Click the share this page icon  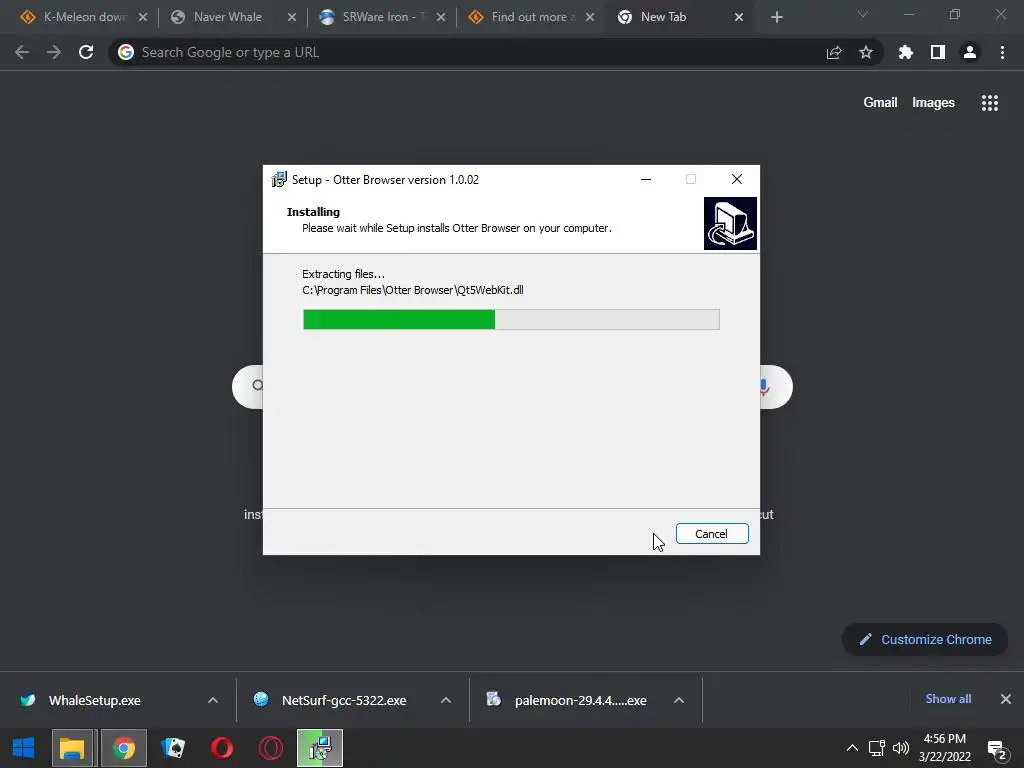click(834, 53)
